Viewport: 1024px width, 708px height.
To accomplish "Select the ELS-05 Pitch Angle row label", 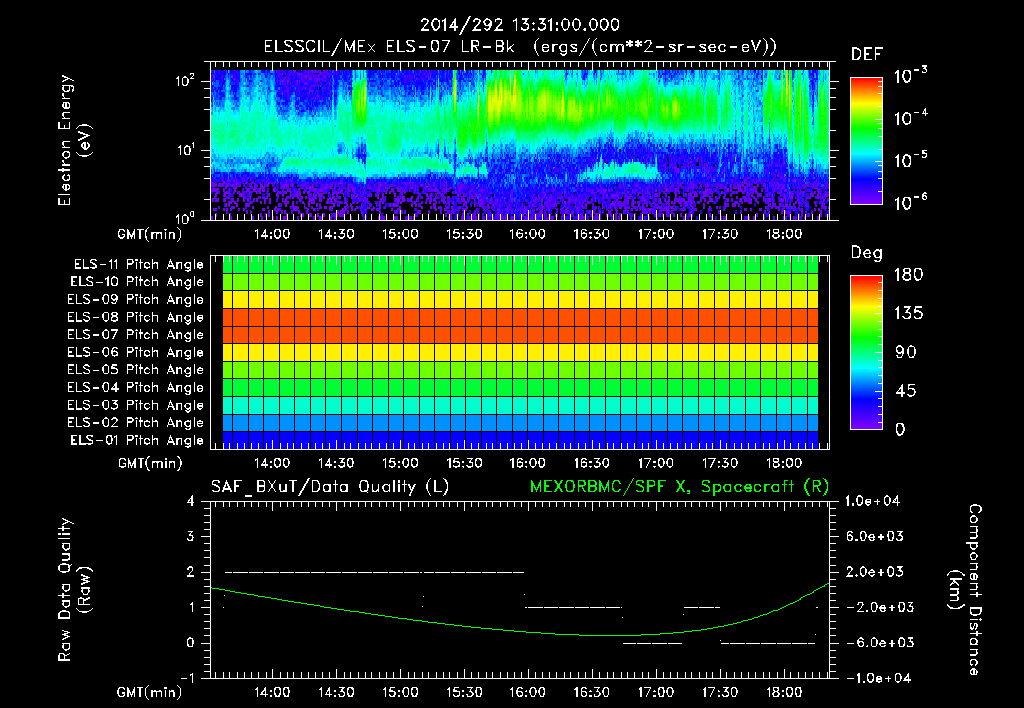I will point(135,370).
